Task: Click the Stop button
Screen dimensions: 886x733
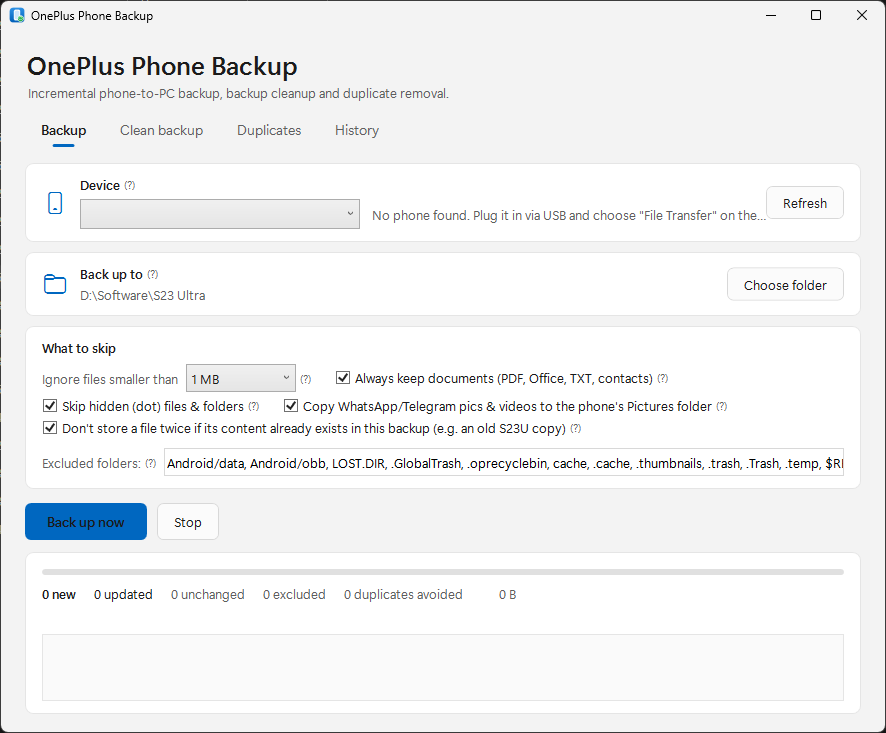Action: (188, 522)
